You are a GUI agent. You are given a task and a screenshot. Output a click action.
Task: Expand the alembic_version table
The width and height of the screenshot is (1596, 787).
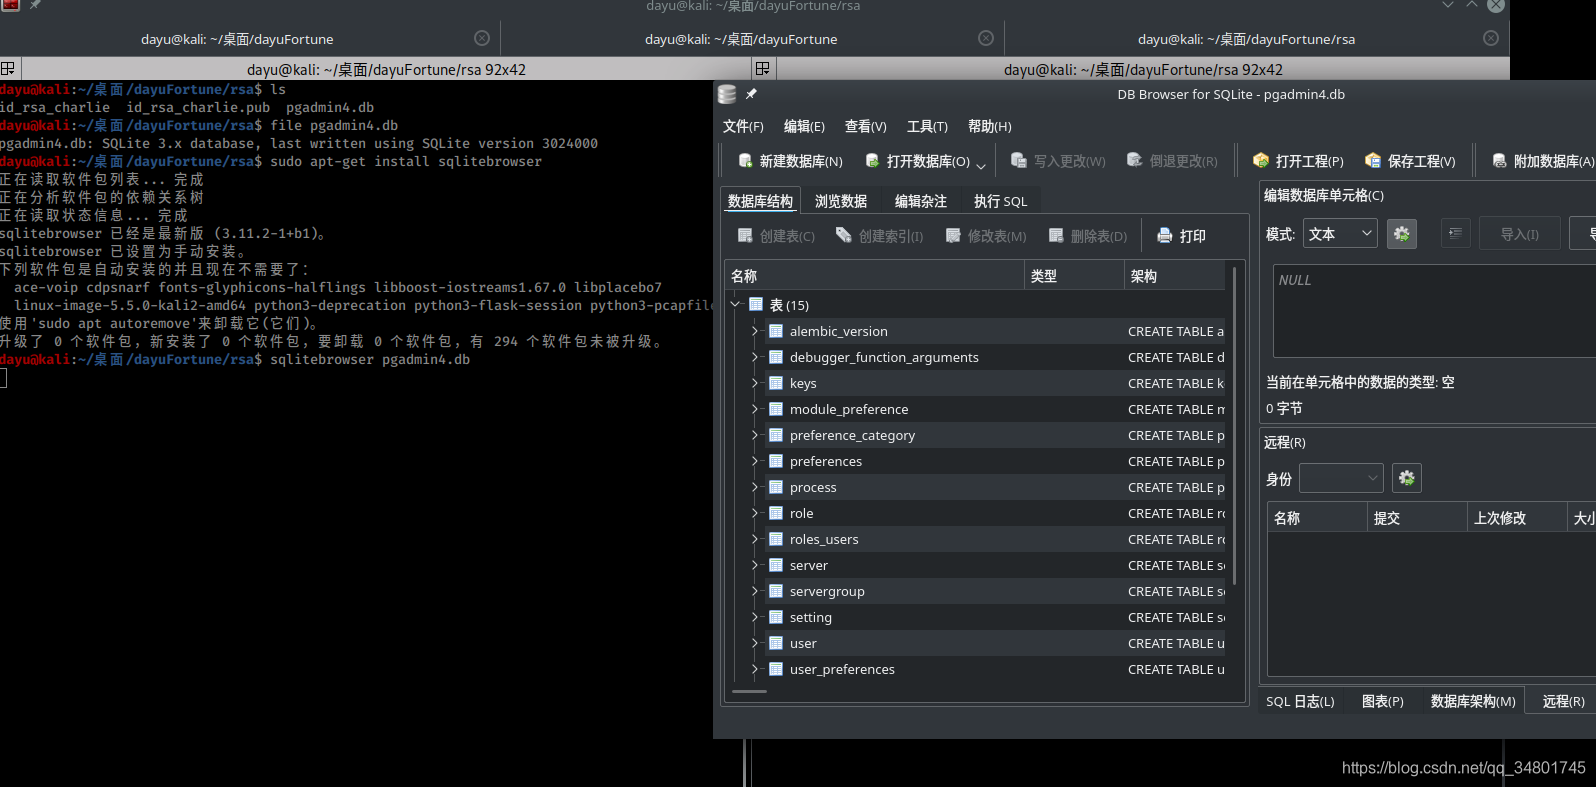(x=755, y=331)
